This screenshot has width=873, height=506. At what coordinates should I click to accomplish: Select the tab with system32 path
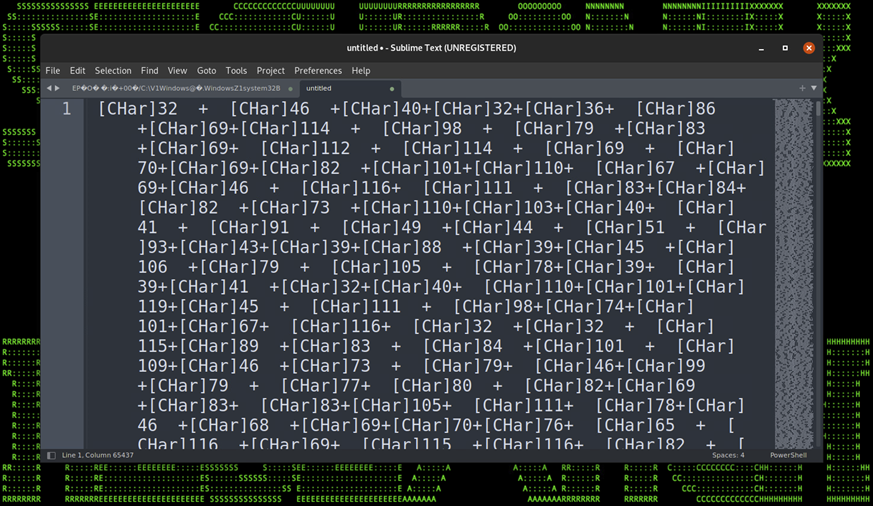[175, 89]
